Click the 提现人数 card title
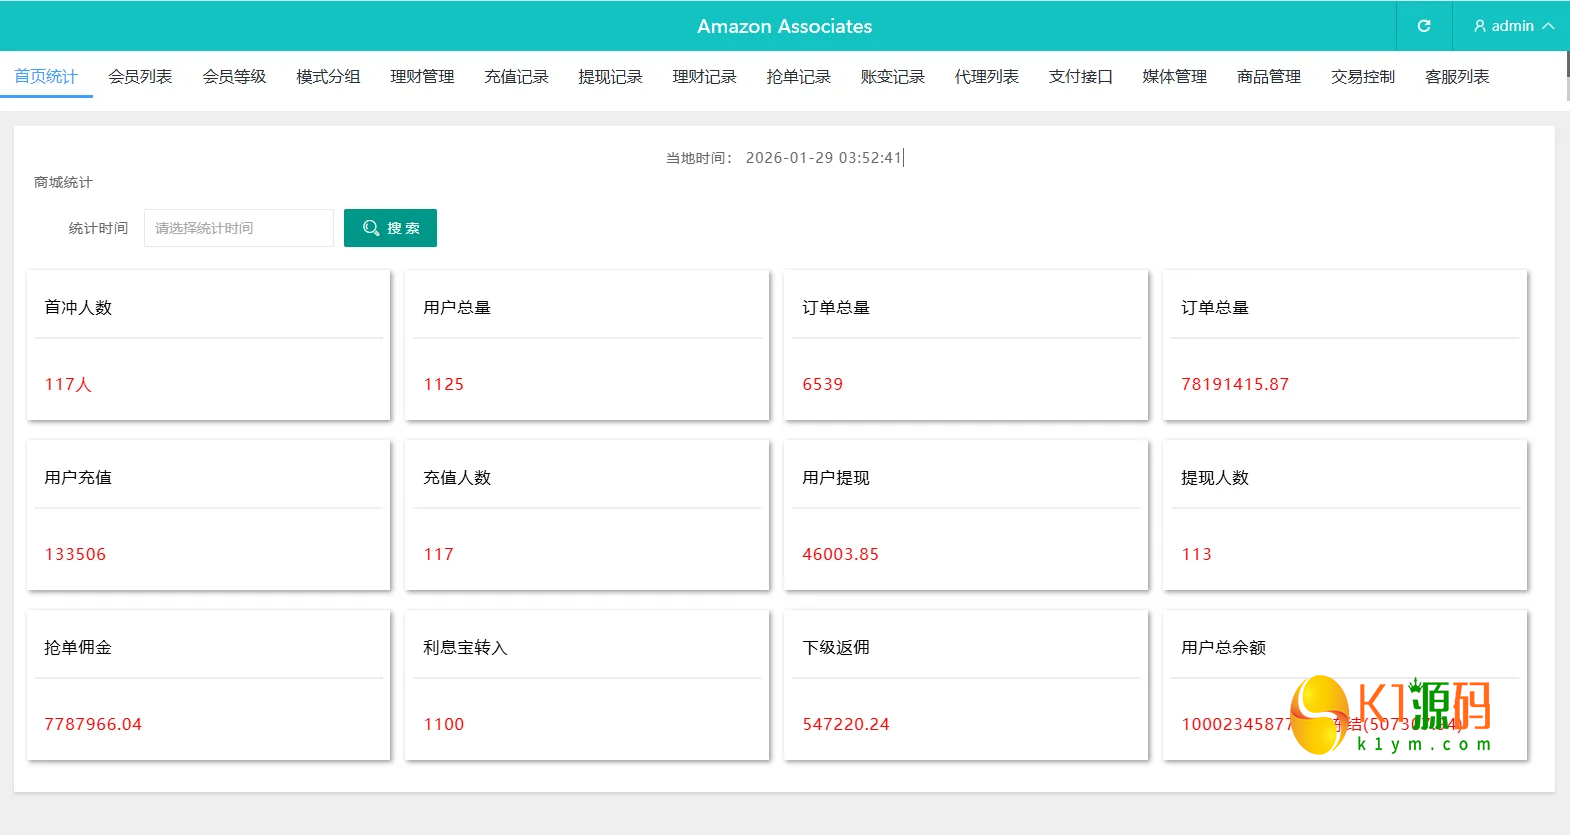Viewport: 1570px width, 835px height. (1215, 477)
